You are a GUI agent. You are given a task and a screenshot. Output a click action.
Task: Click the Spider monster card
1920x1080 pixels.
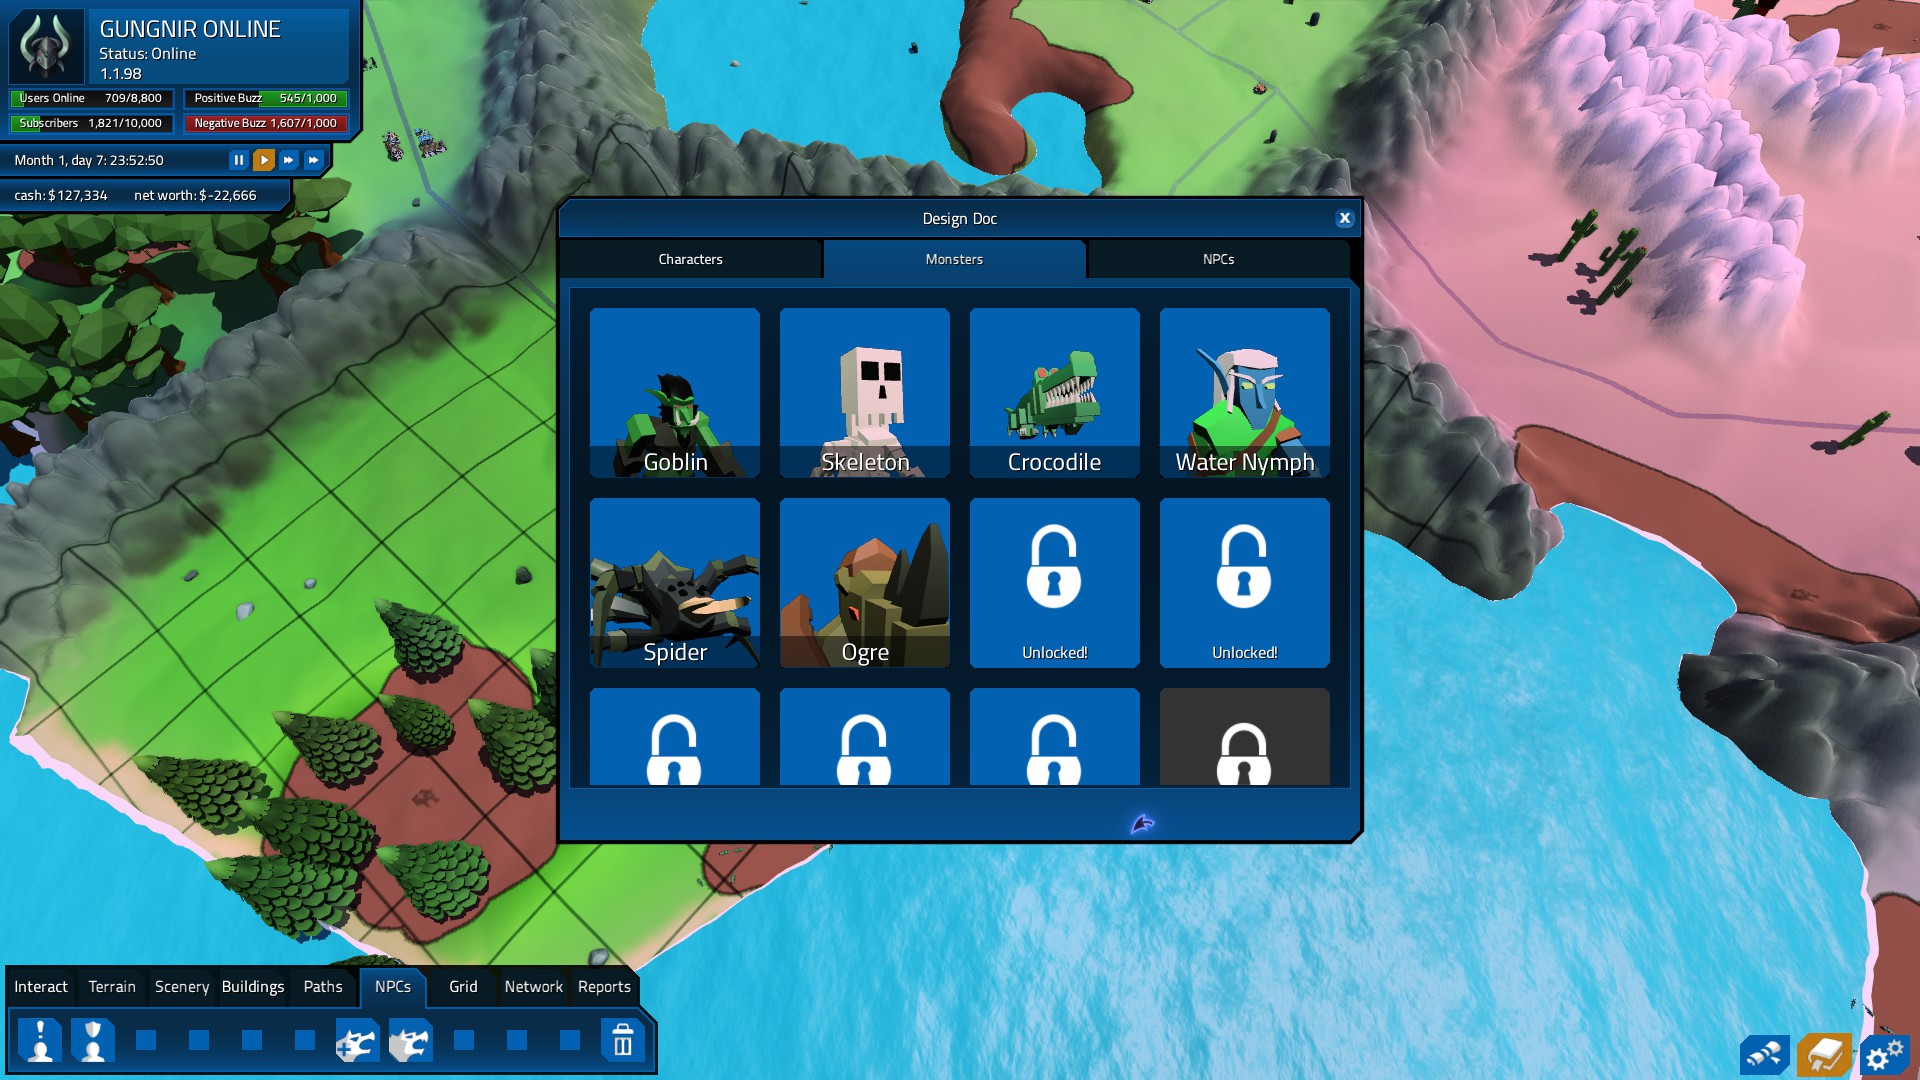click(x=674, y=583)
